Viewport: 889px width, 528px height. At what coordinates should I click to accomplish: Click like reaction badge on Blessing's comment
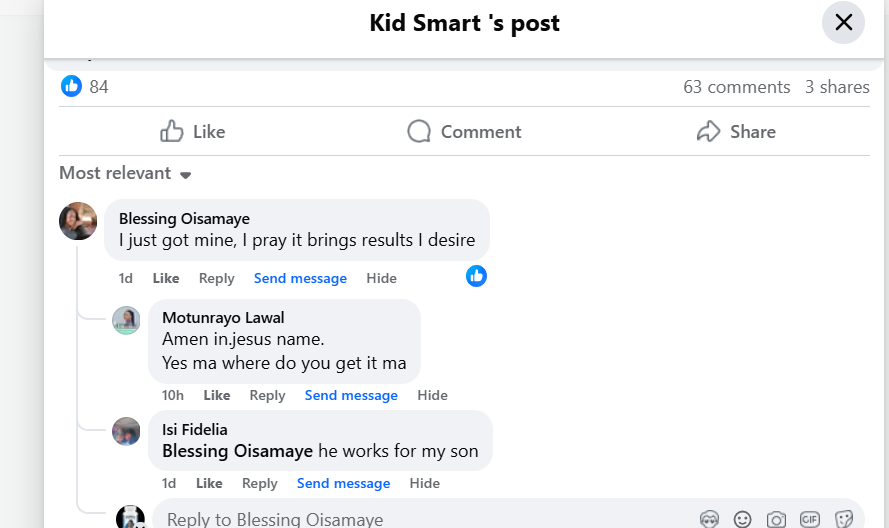click(x=477, y=276)
